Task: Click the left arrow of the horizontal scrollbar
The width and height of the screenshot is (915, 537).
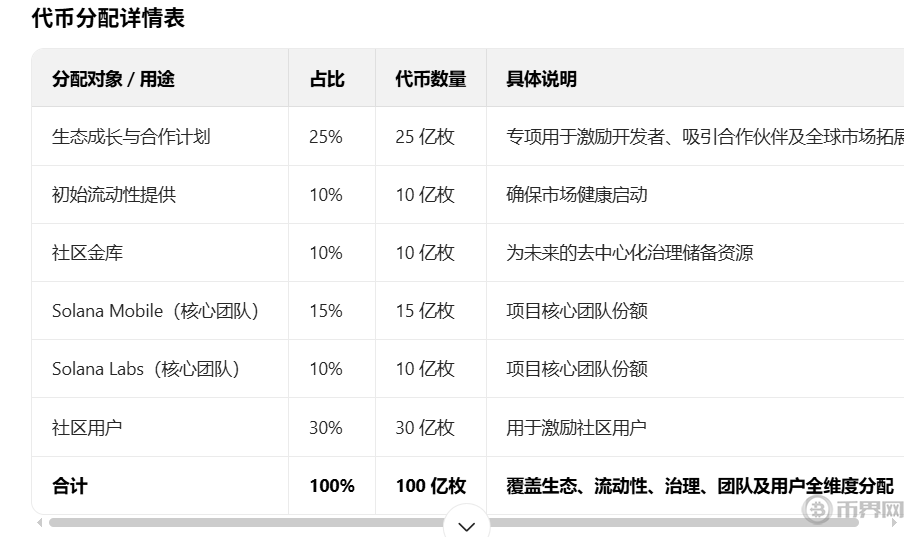Action: (40, 522)
